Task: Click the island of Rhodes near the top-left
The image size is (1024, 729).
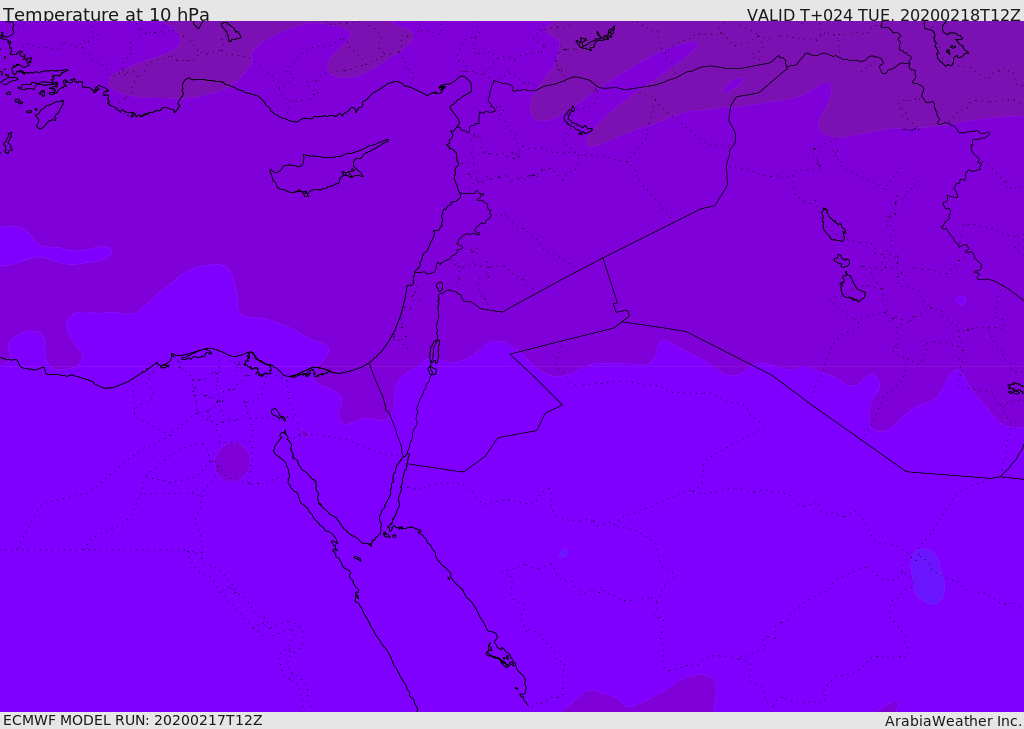Action: (49, 113)
